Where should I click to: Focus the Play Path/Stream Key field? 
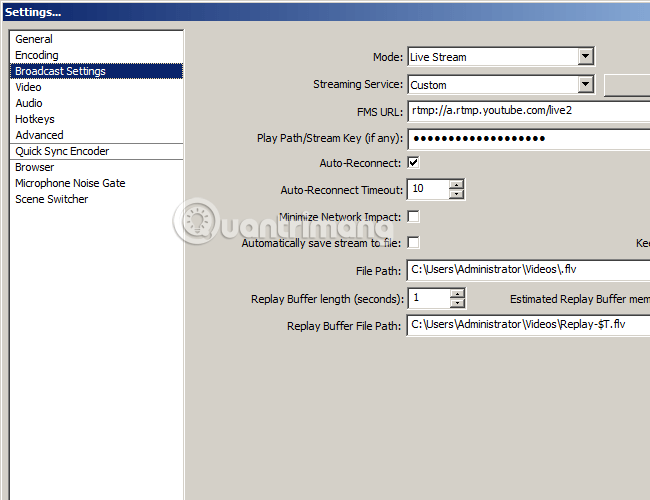click(529, 138)
